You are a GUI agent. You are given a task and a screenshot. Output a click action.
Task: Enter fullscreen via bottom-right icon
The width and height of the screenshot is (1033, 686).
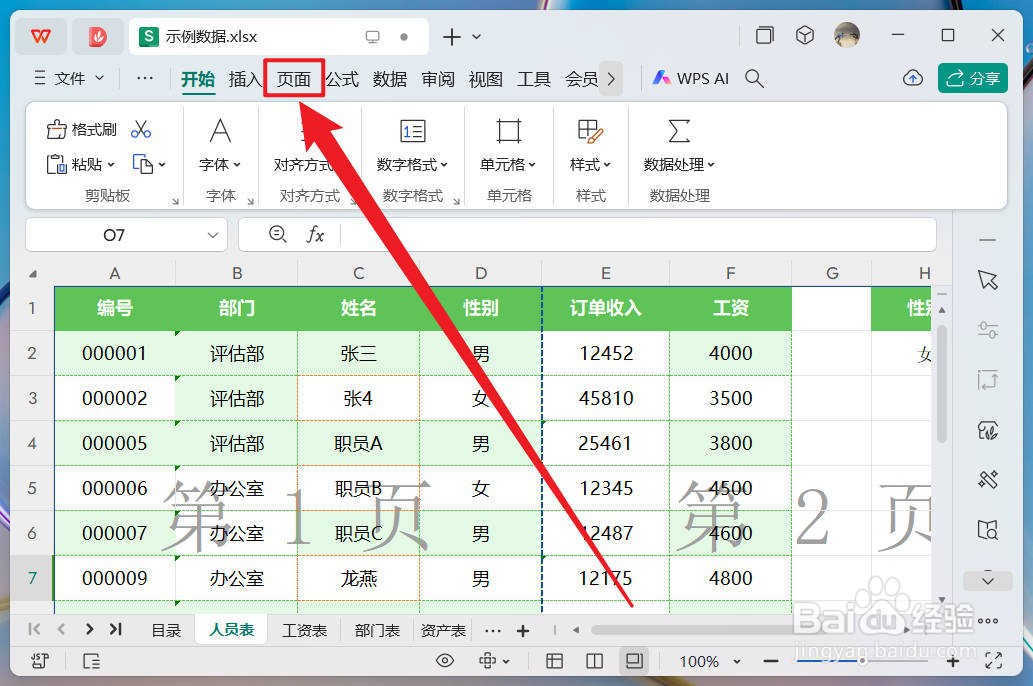(x=993, y=661)
